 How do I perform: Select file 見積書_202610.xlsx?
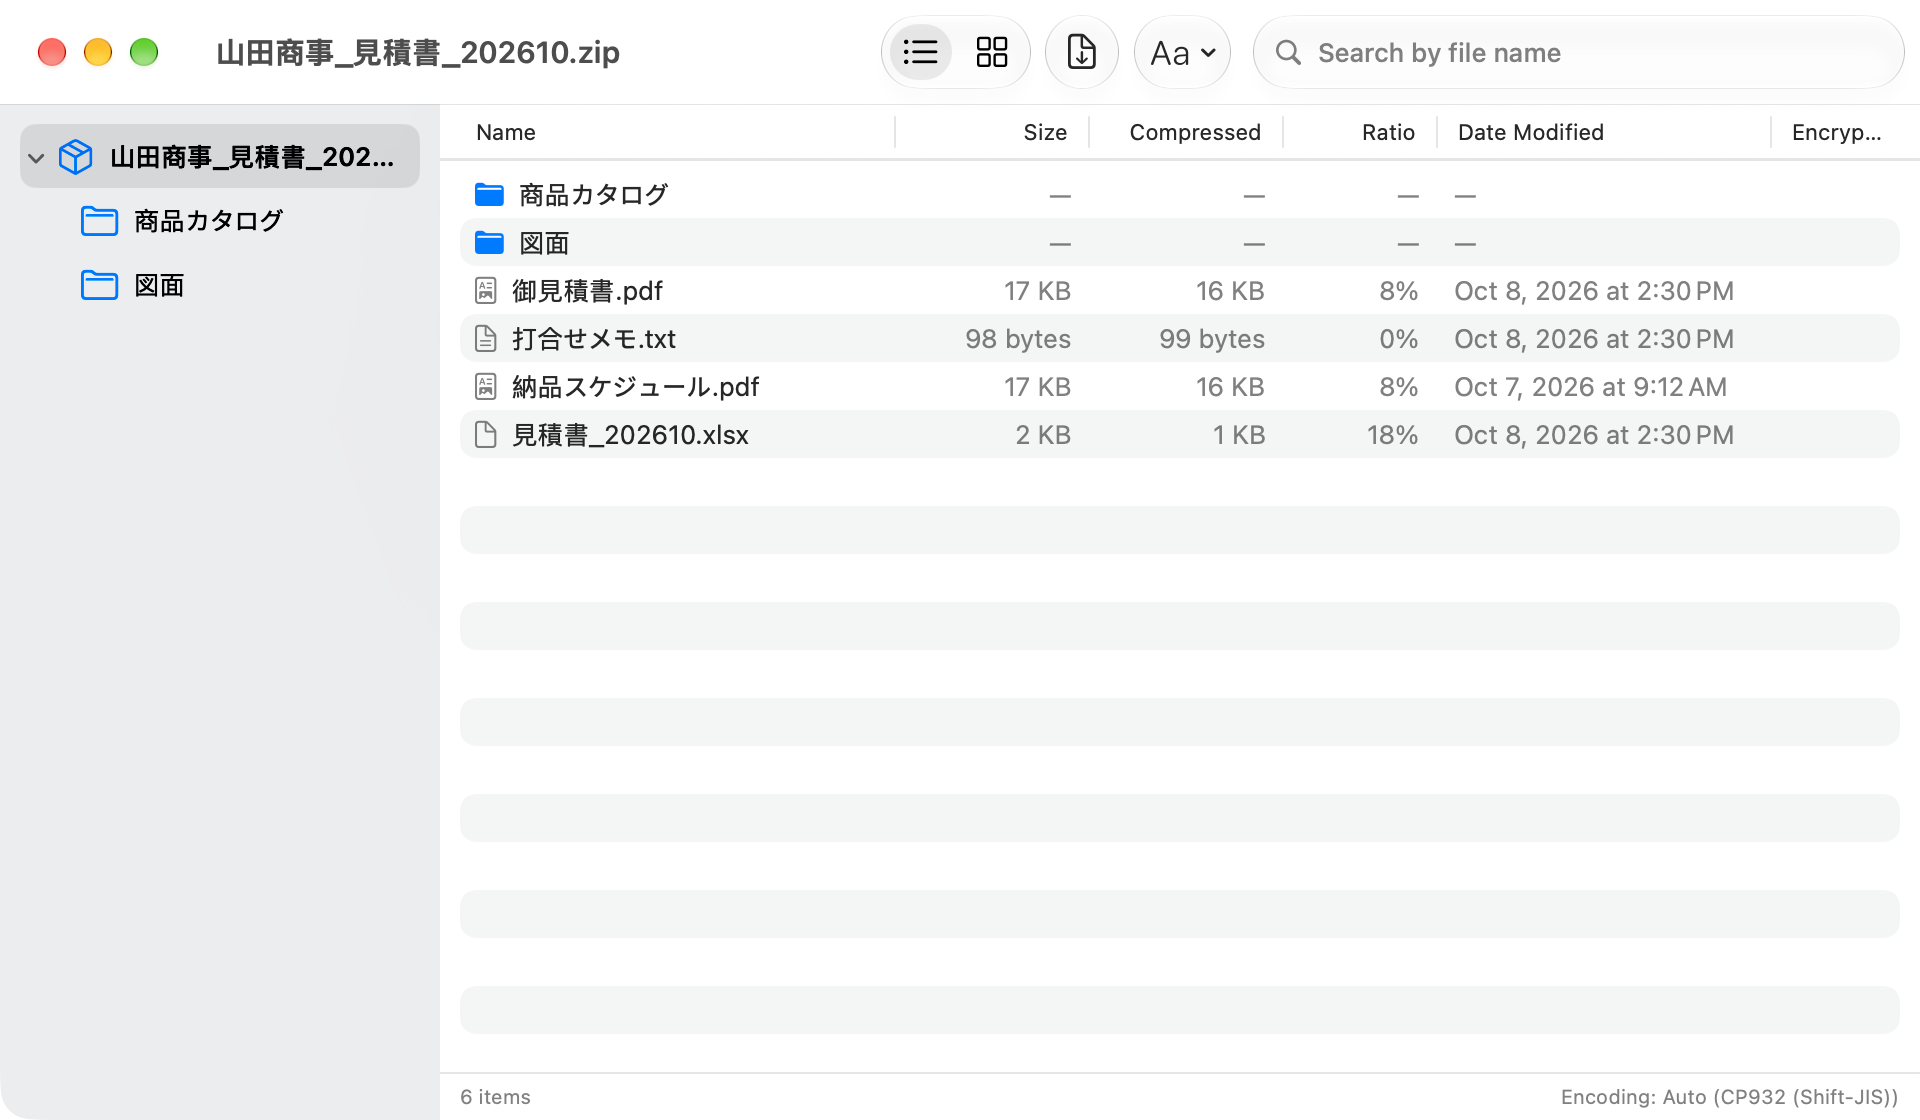coord(1180,435)
